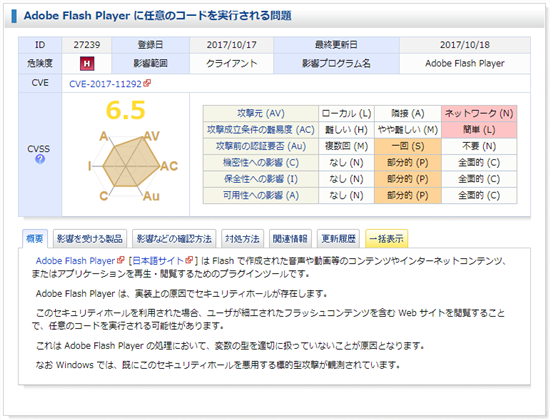The width and height of the screenshot is (550, 420).
Task: Click the ID value 27239
Action: point(87,45)
